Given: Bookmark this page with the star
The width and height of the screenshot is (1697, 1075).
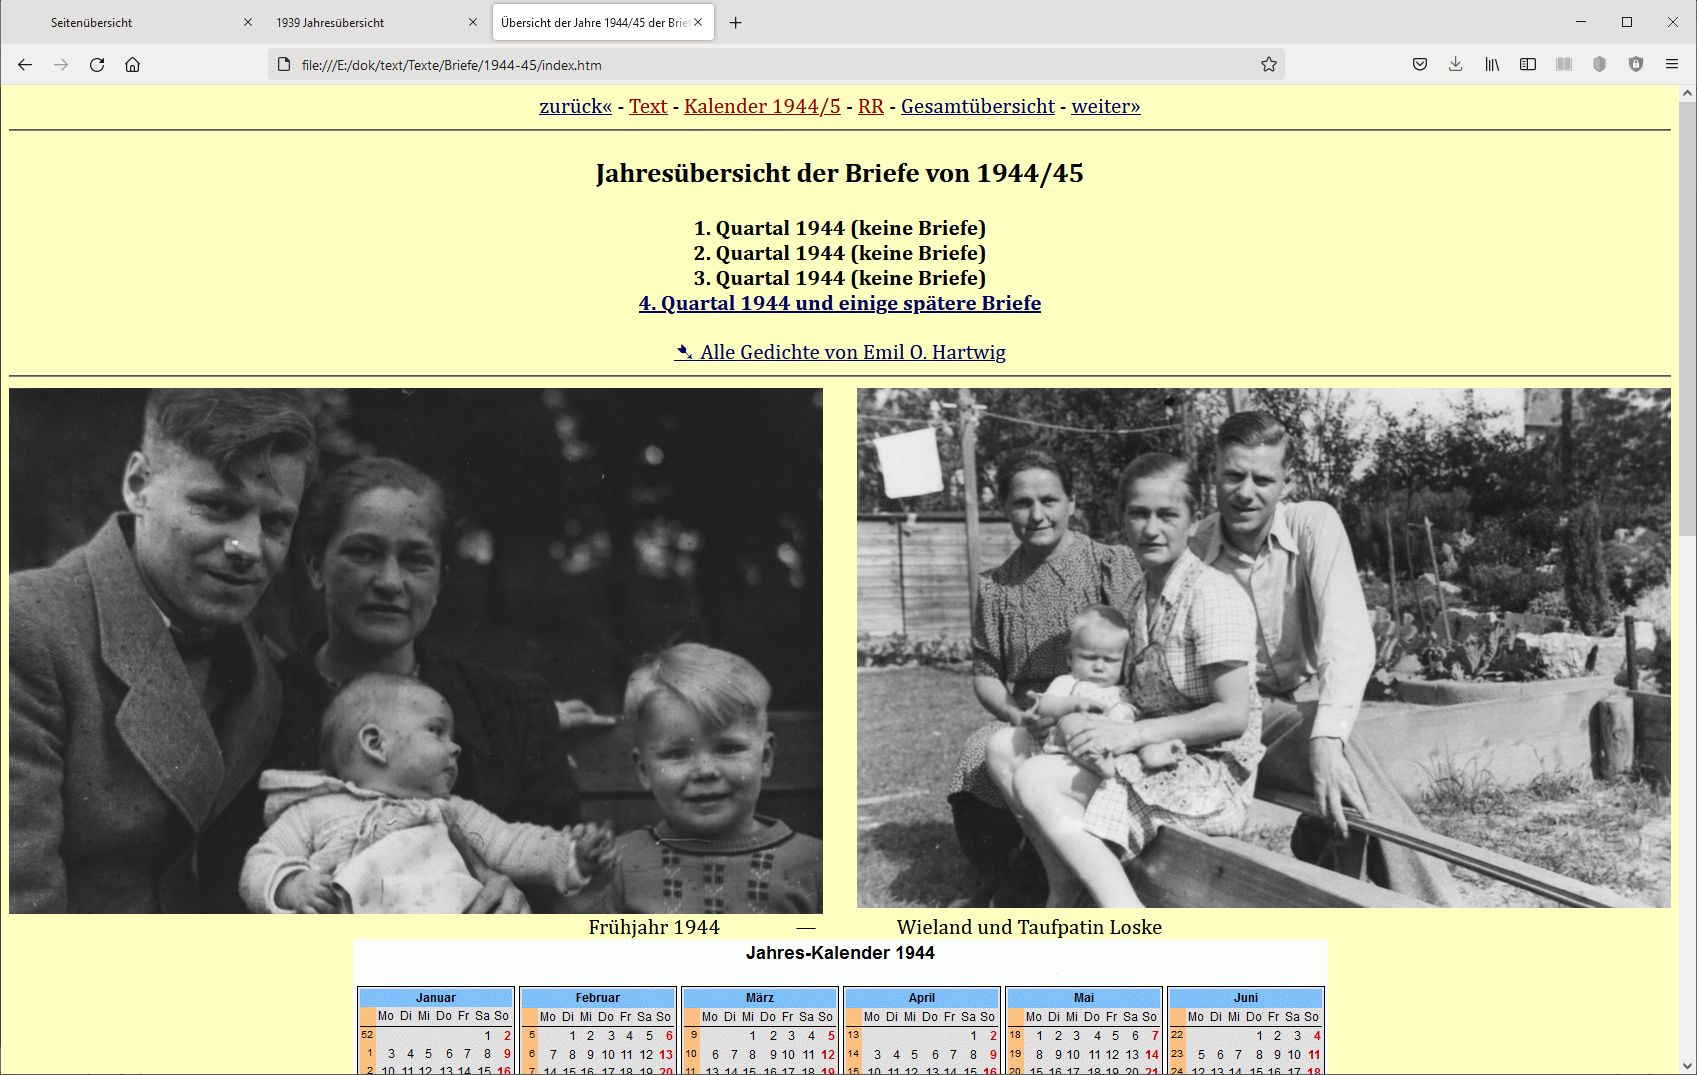Looking at the screenshot, I should pyautogui.click(x=1268, y=65).
